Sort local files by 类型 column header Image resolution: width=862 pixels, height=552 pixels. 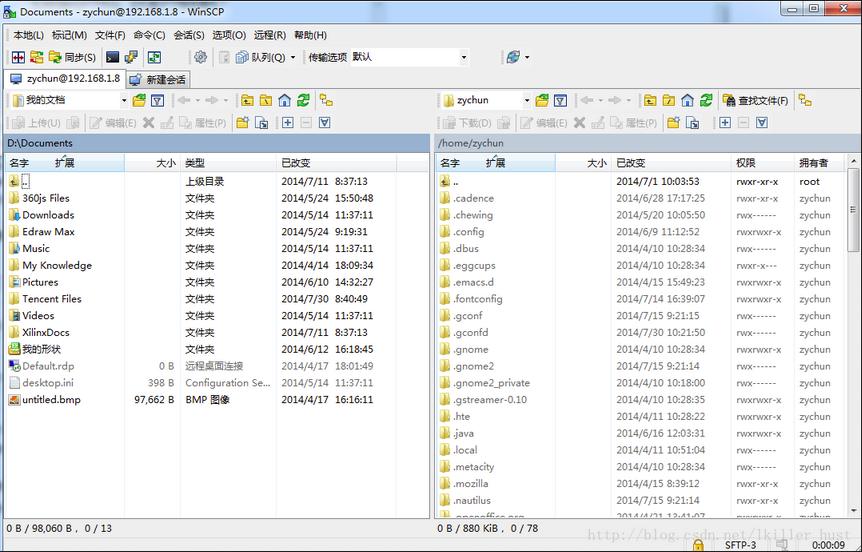coord(228,163)
